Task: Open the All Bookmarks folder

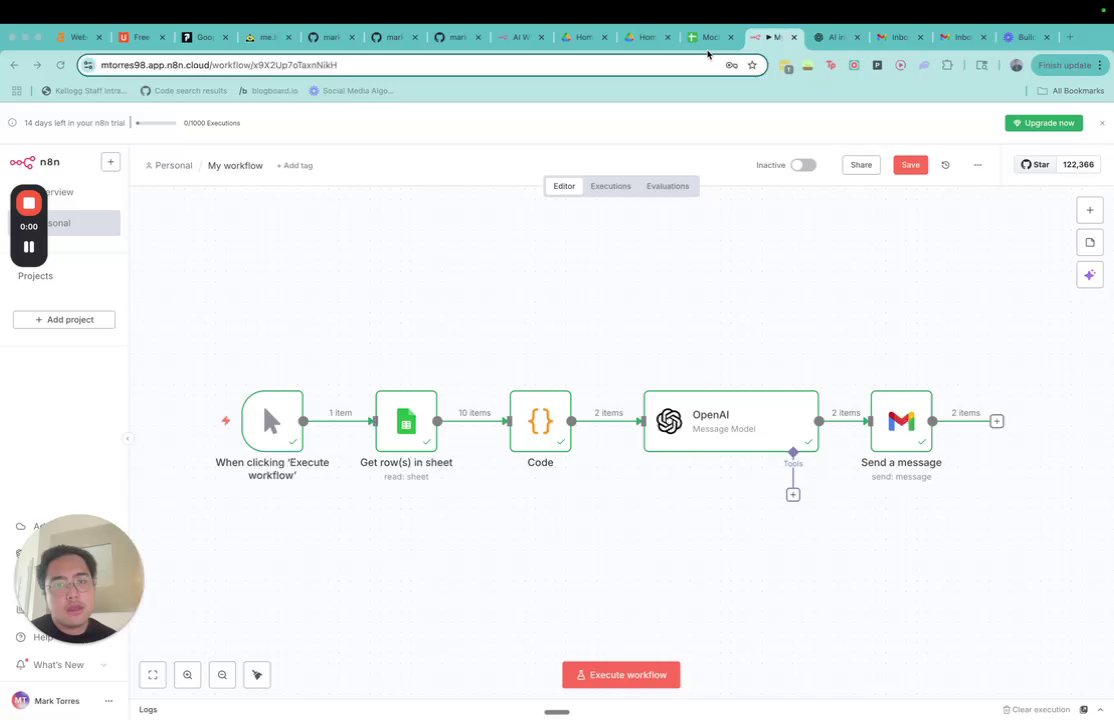Action: (1071, 91)
